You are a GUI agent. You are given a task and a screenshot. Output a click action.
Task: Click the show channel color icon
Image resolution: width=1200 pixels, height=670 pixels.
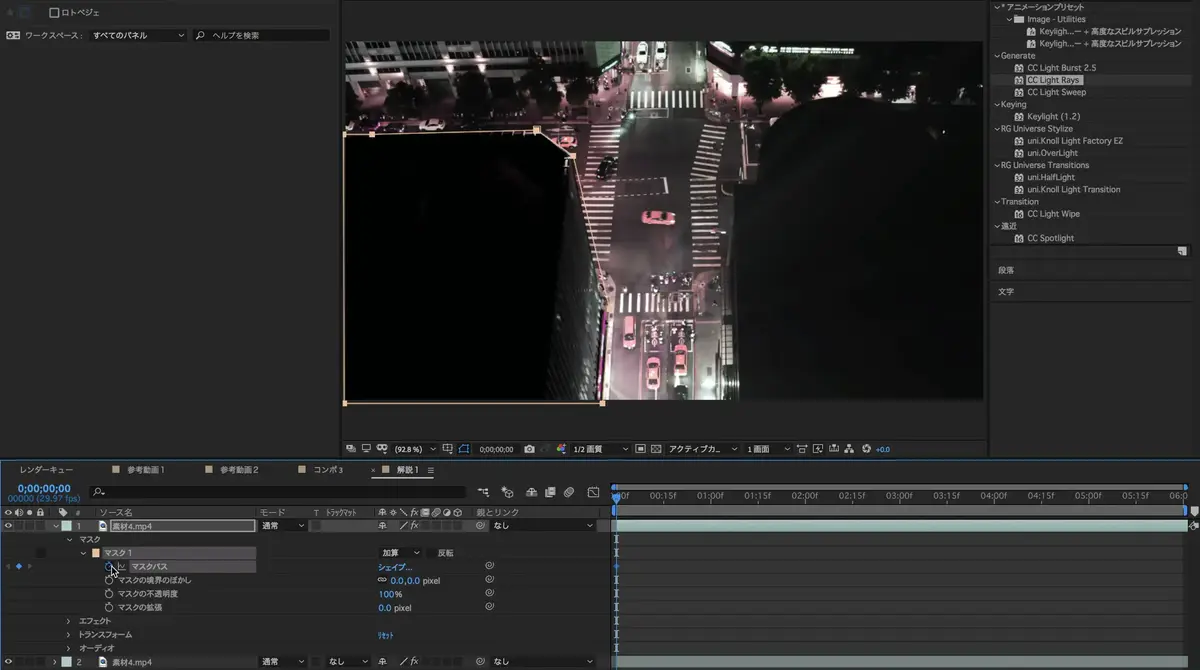[561, 449]
